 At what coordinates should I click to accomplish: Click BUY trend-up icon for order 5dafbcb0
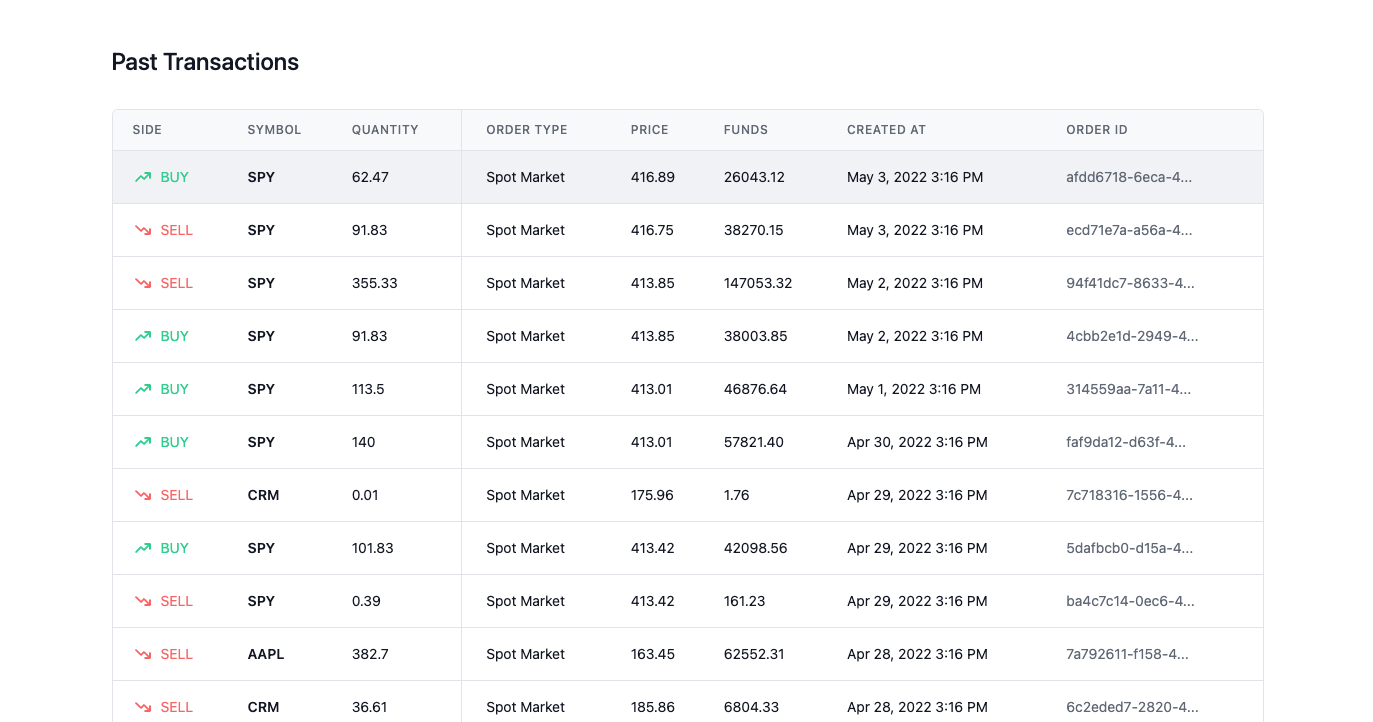pos(143,548)
